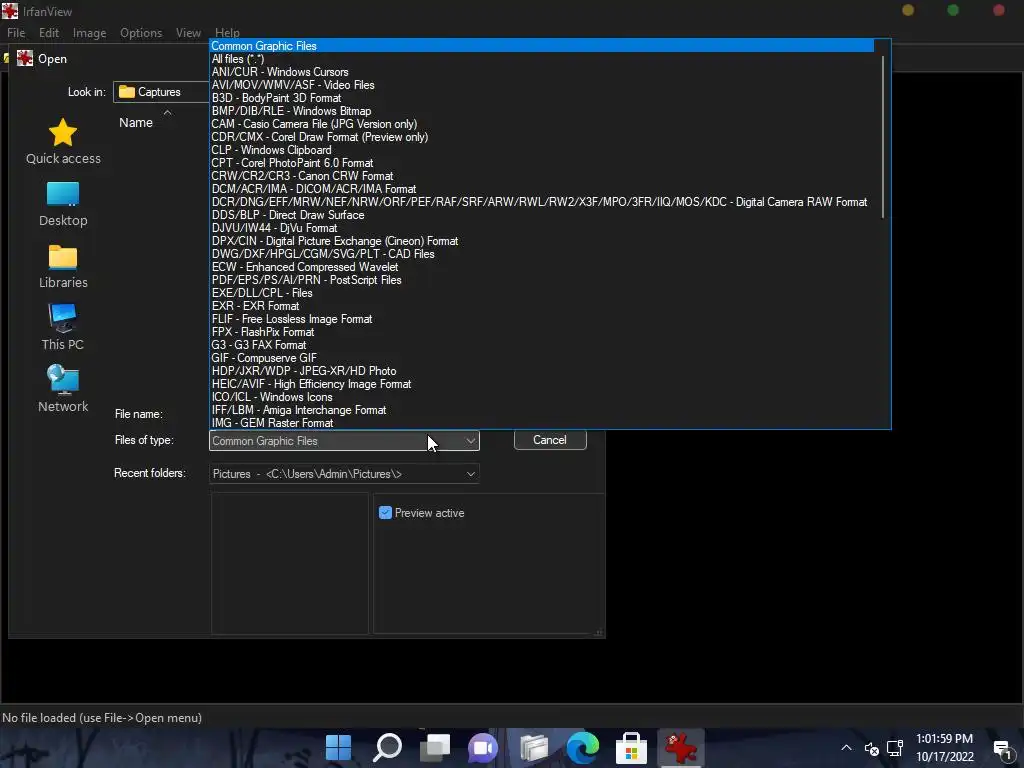Image resolution: width=1024 pixels, height=768 pixels.
Task: Select HDP/JXR/WDP JPEG-XR option
Action: [x=541, y=371]
